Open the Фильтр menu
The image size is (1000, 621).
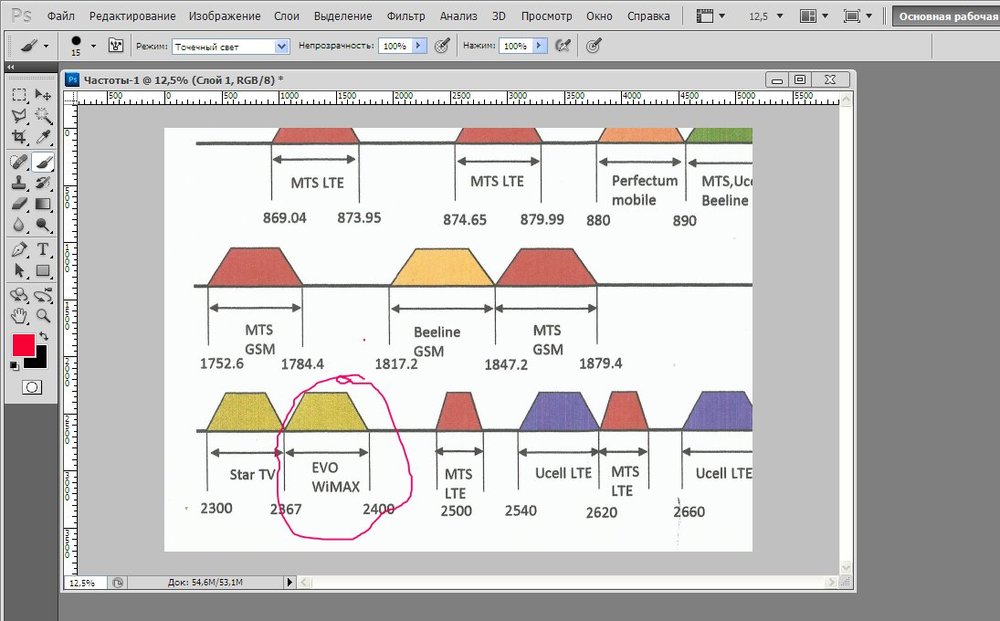pos(404,17)
